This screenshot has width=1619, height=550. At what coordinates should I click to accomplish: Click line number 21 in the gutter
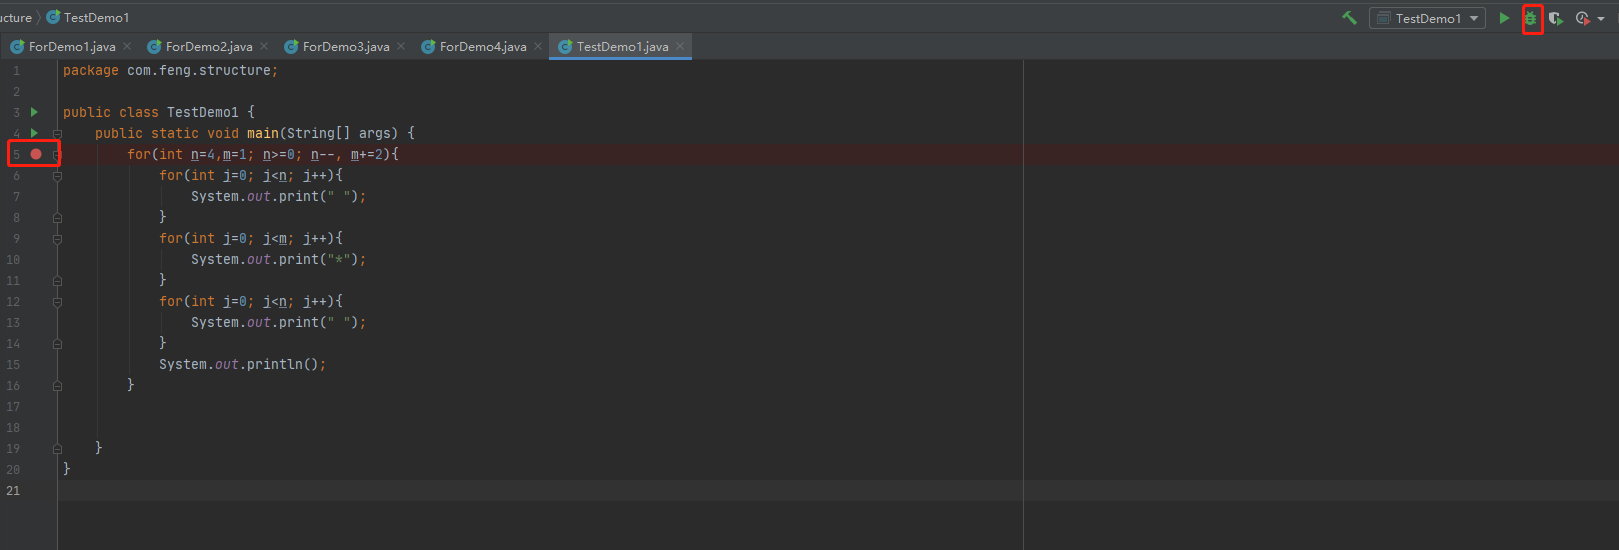pos(13,490)
